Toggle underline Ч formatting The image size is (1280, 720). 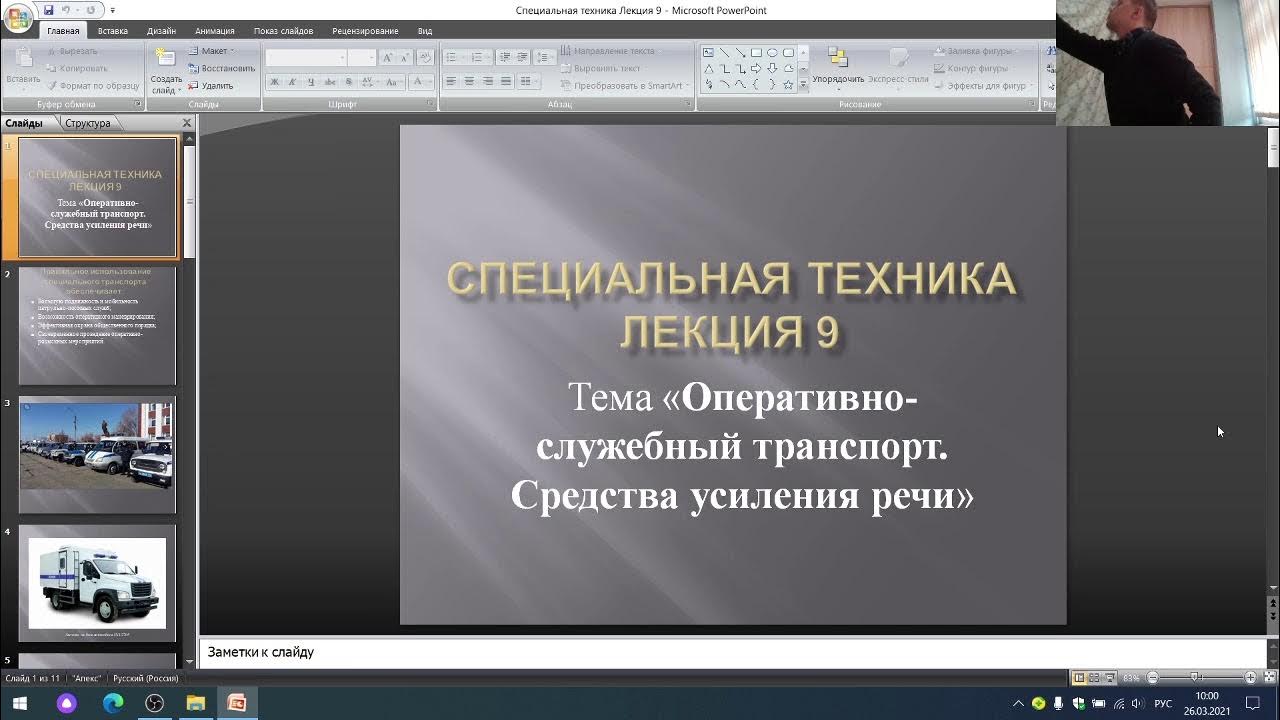[310, 82]
